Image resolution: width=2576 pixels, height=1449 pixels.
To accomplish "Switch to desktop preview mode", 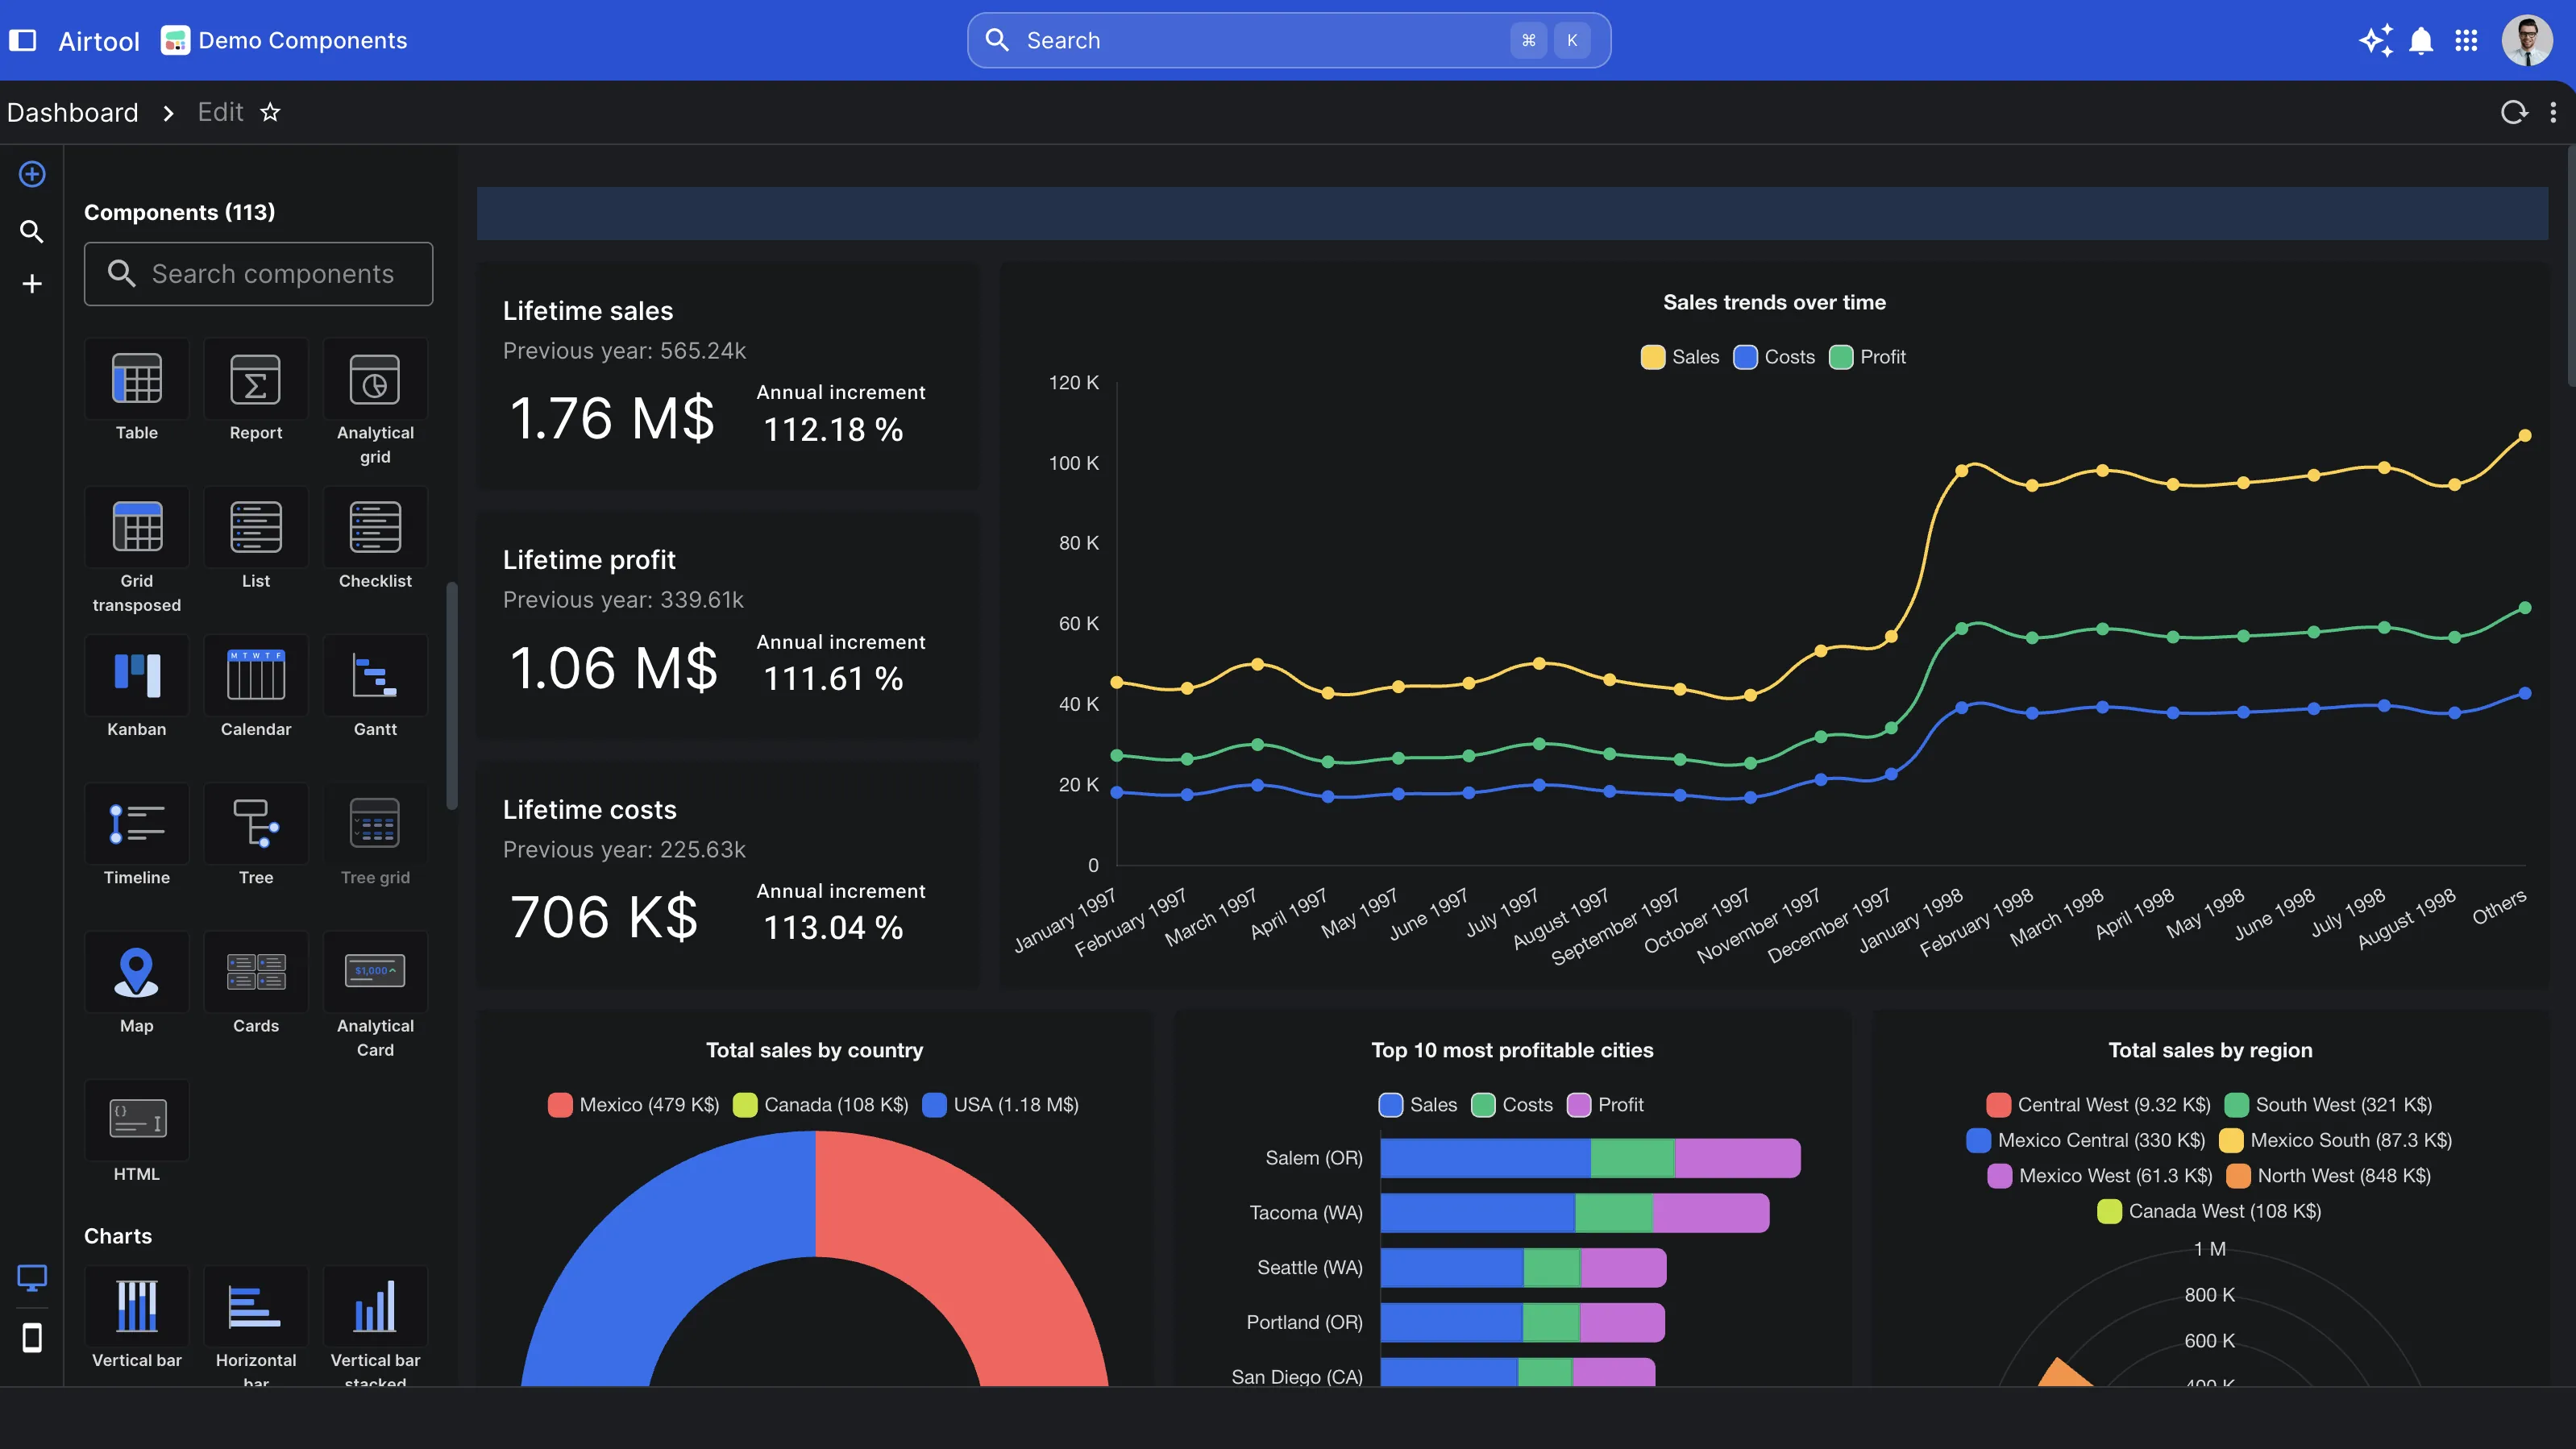I will pyautogui.click(x=32, y=1277).
